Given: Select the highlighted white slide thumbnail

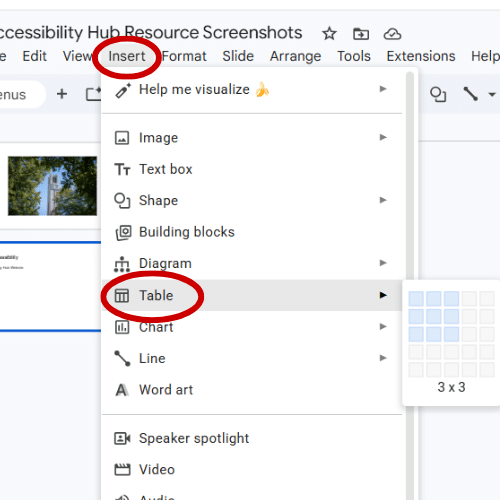Looking at the screenshot, I should [50, 287].
